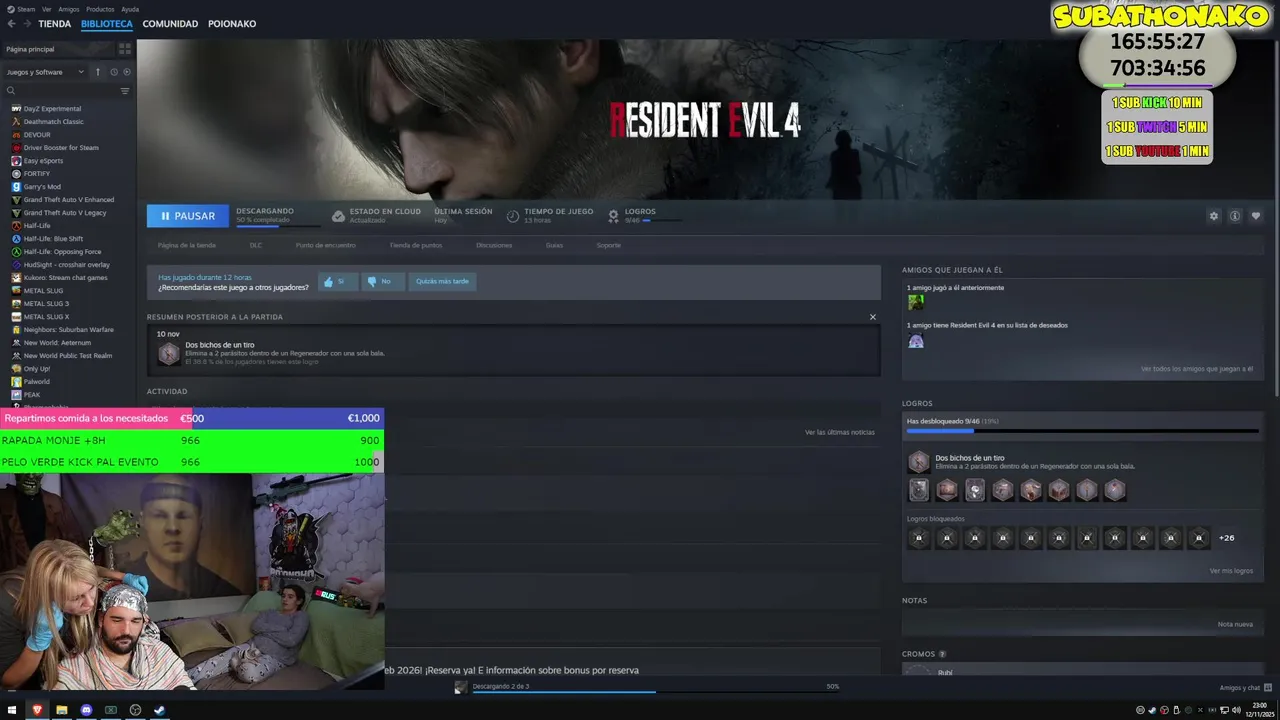Go forward with the right arrow
Screen dimensions: 1280x720
[26, 24]
